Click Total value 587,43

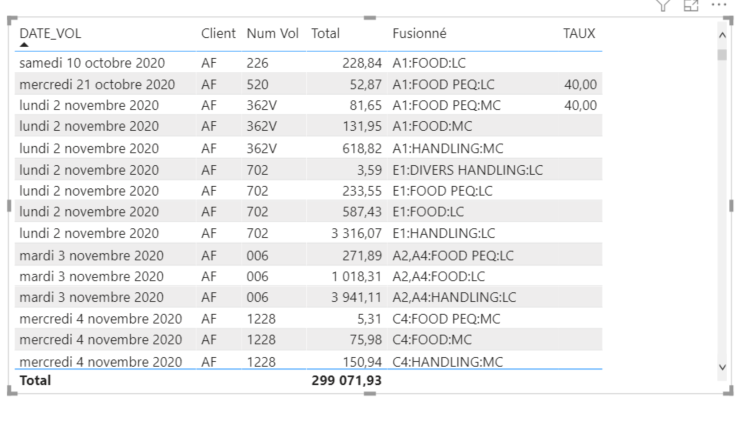362,212
